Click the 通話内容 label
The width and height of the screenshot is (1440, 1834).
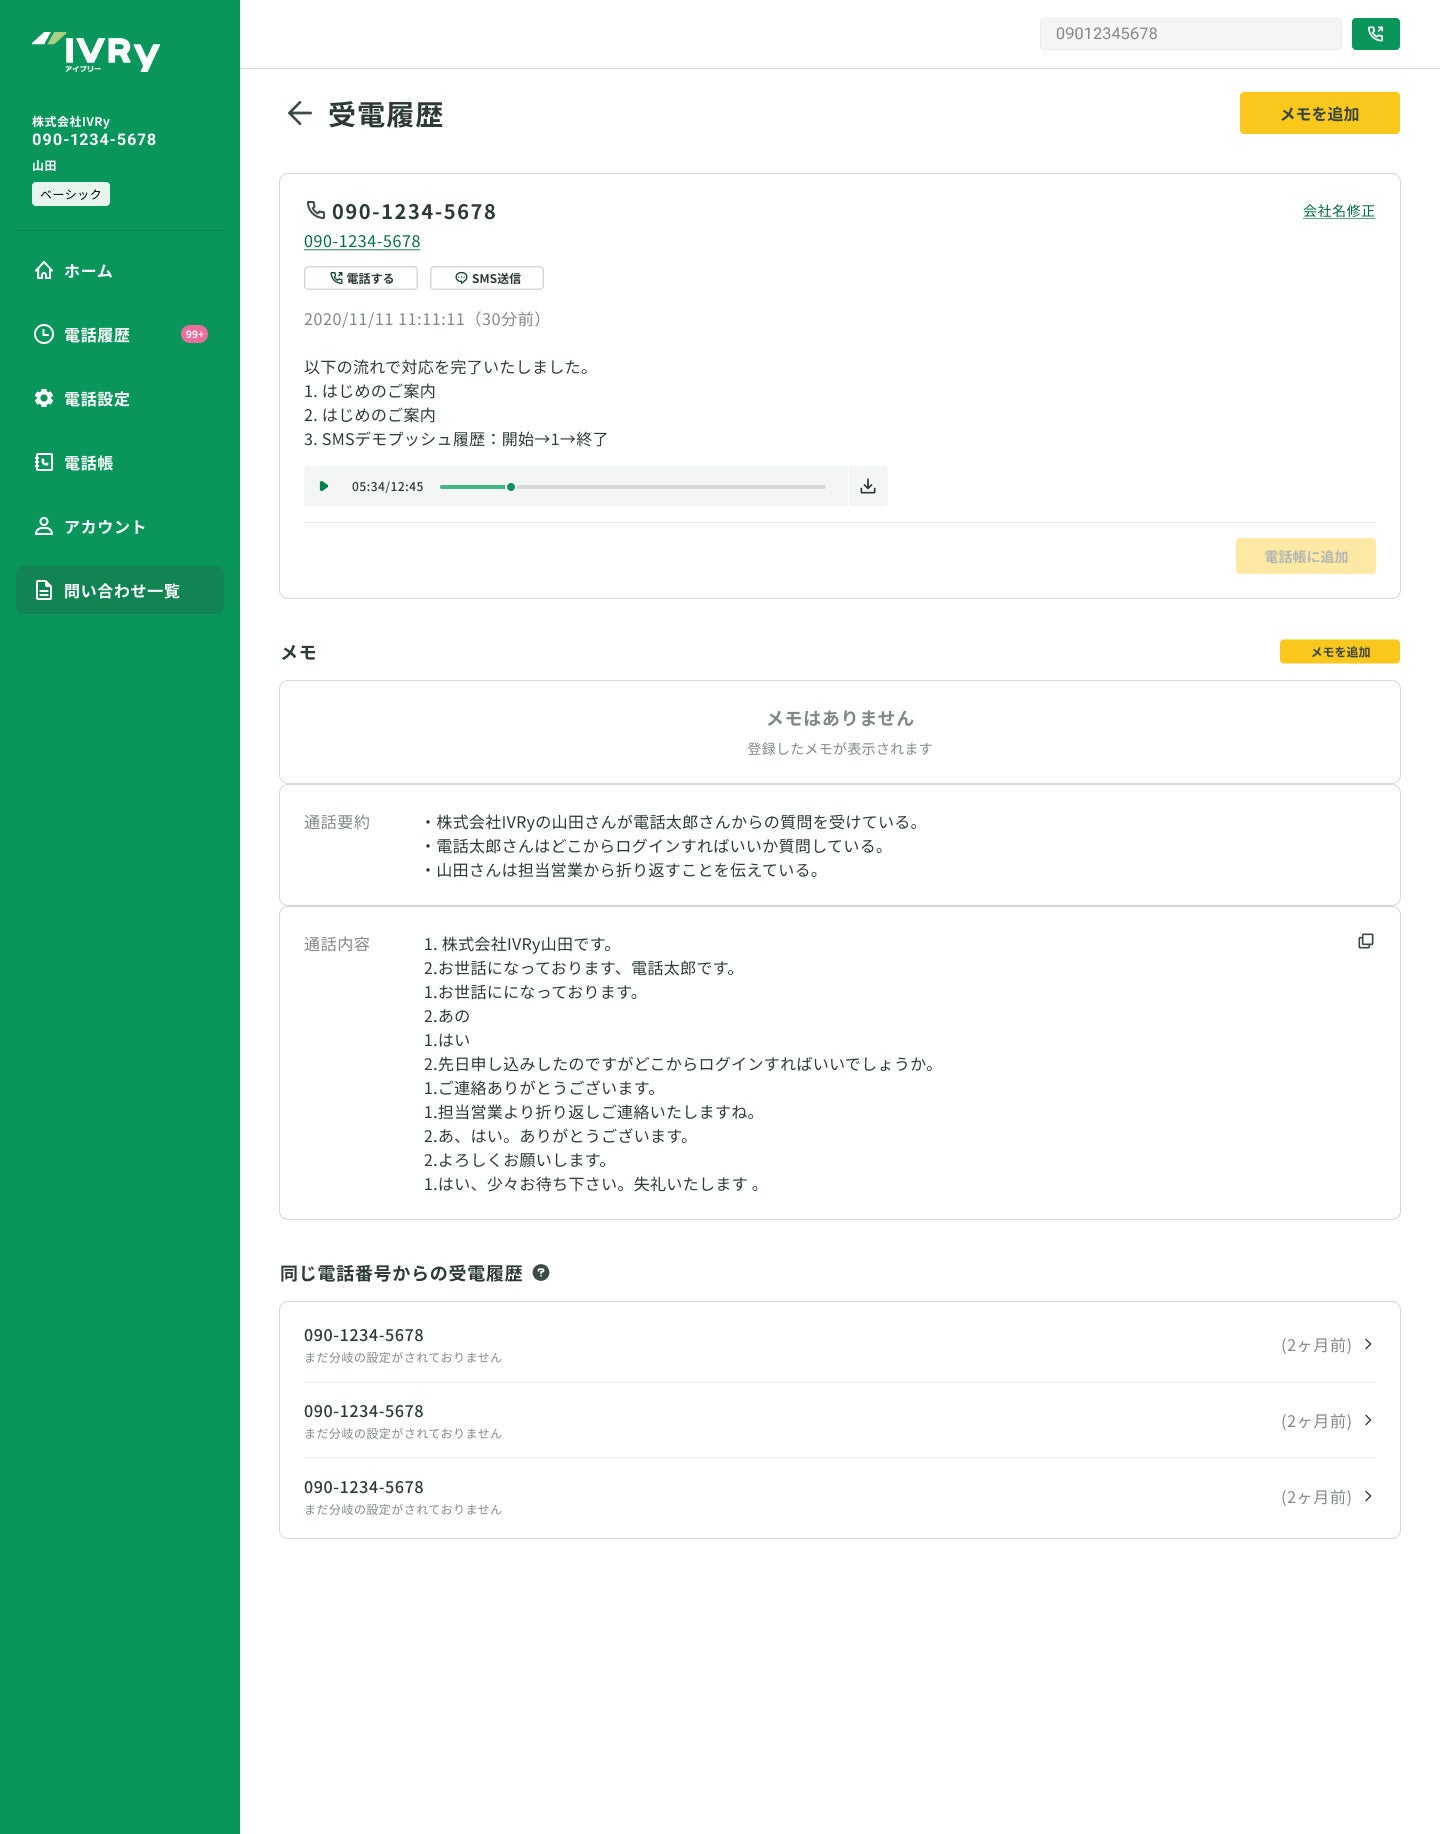click(337, 944)
